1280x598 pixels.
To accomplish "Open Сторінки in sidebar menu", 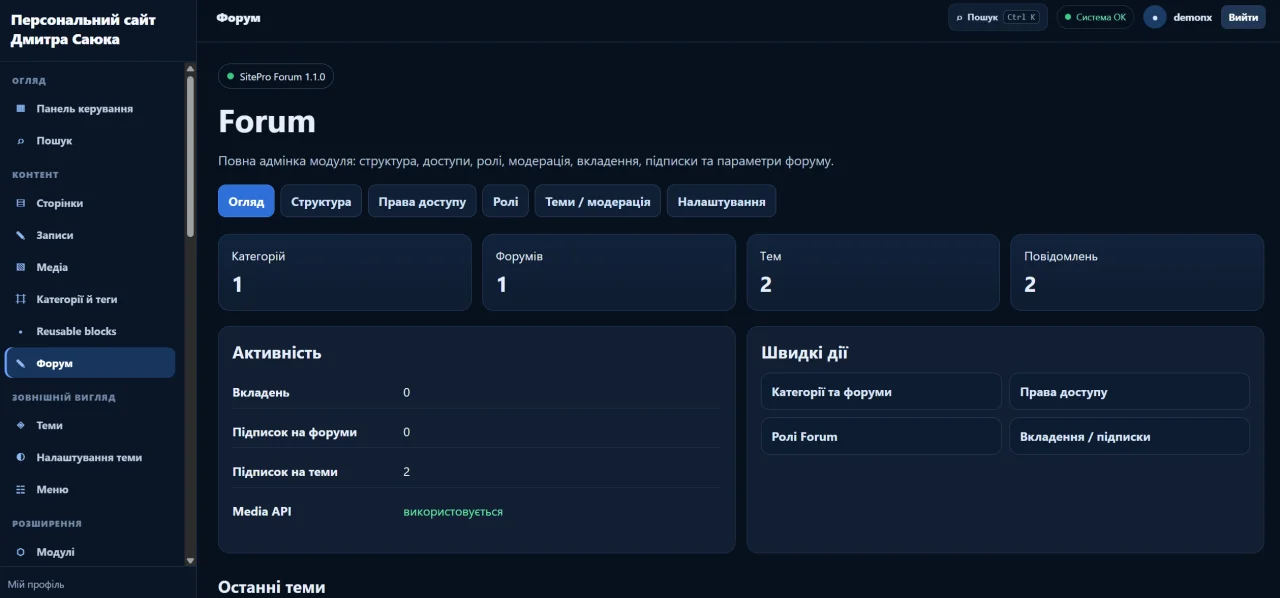I will coord(90,203).
